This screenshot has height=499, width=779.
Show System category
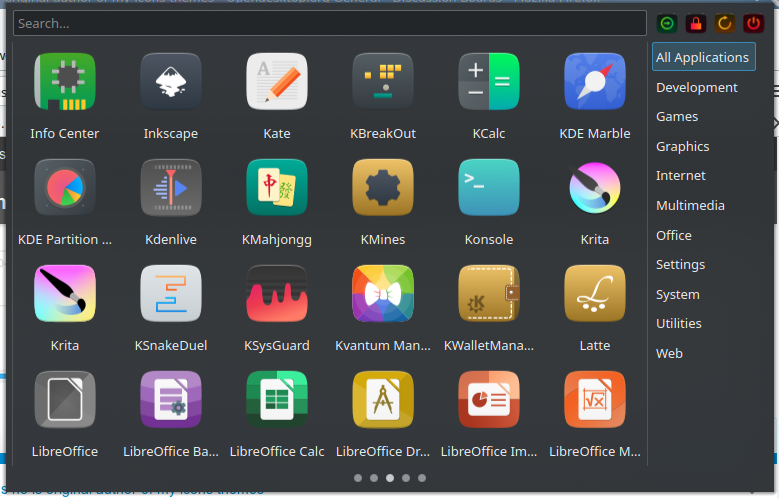(677, 295)
